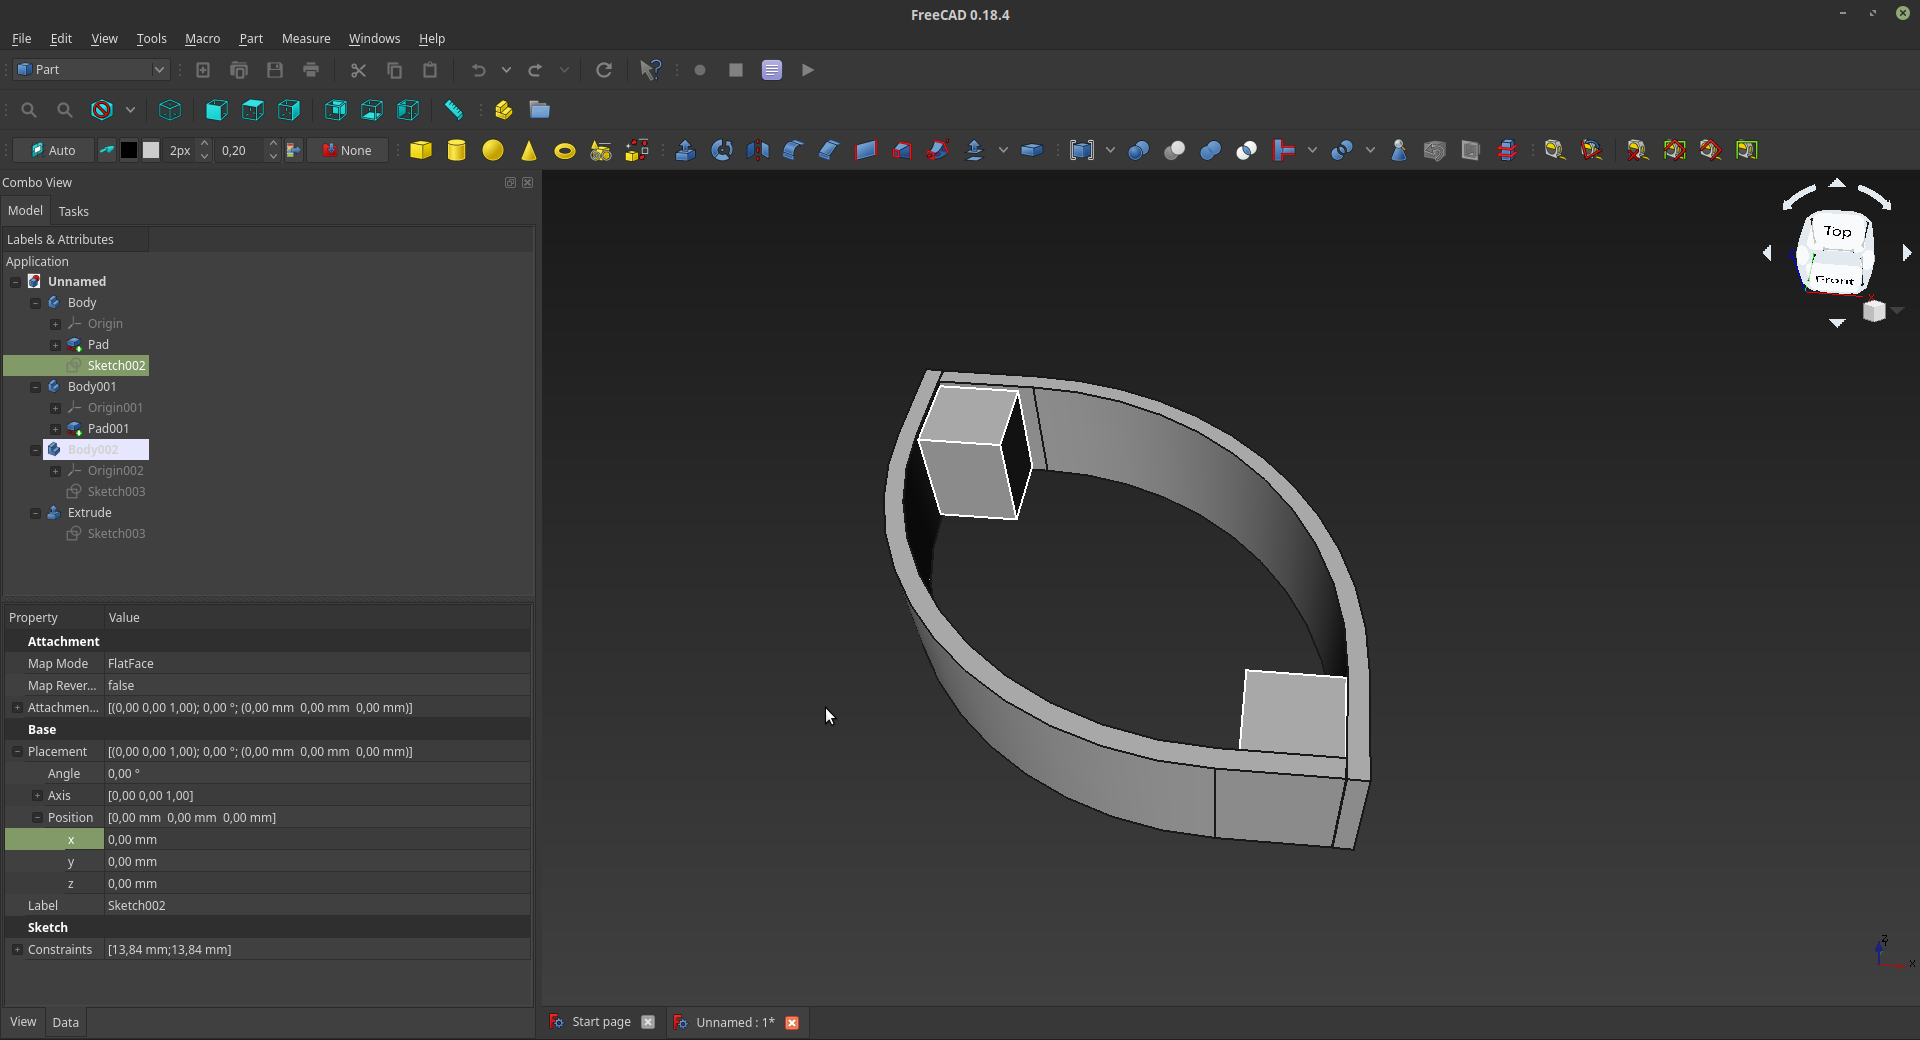This screenshot has height=1040, width=1920.
Task: Open the Measure distance ruler tool
Action: point(454,110)
